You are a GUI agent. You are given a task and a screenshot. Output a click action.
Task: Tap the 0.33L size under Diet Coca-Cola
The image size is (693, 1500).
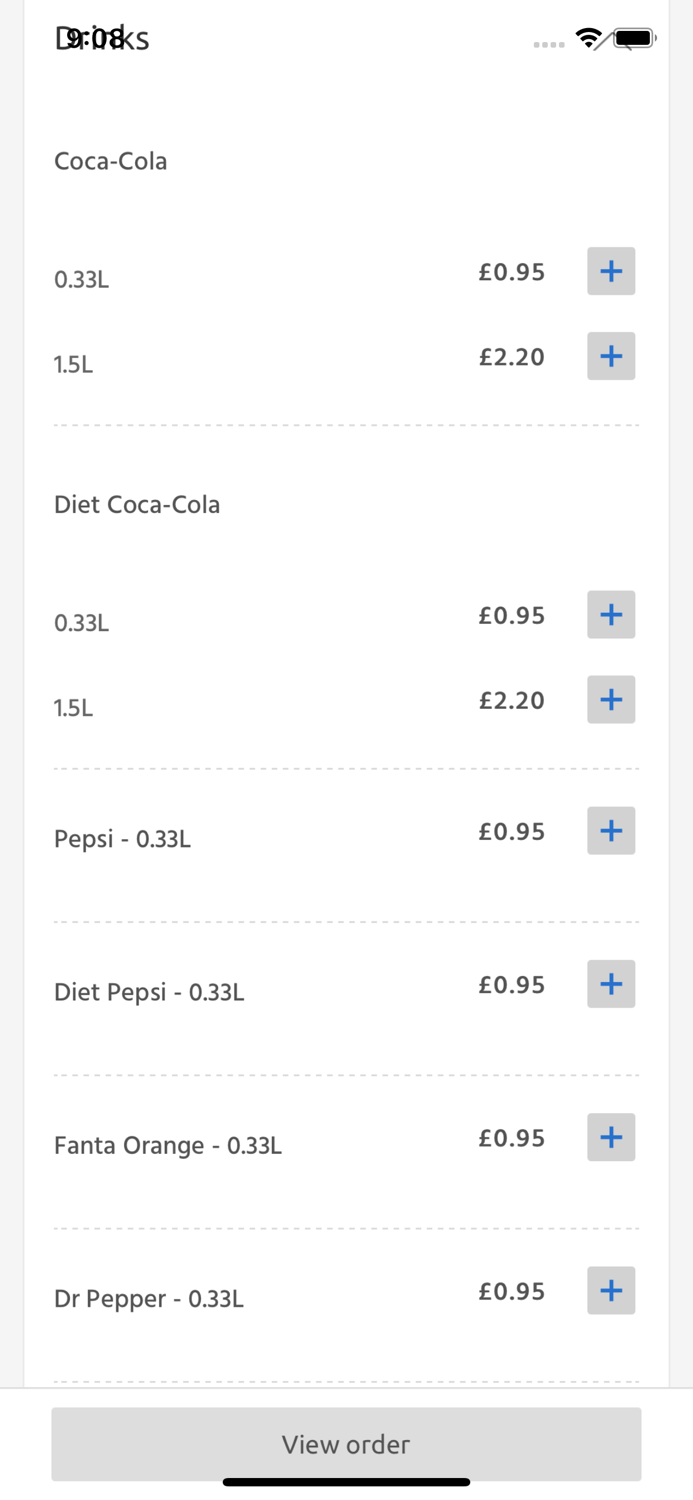tap(82, 623)
